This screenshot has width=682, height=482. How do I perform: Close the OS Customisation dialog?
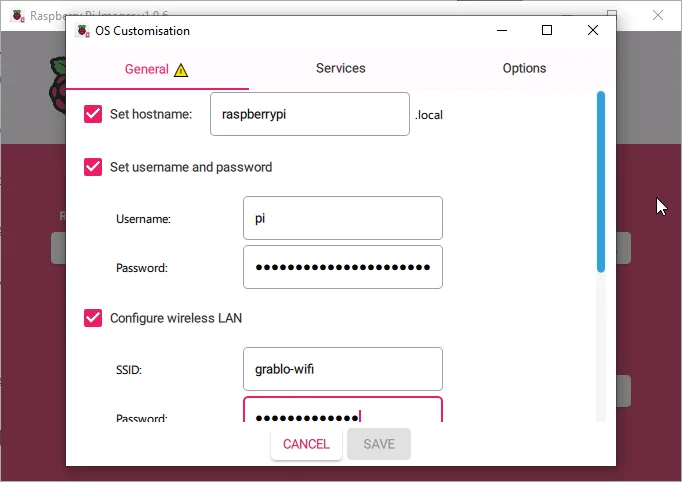592,30
